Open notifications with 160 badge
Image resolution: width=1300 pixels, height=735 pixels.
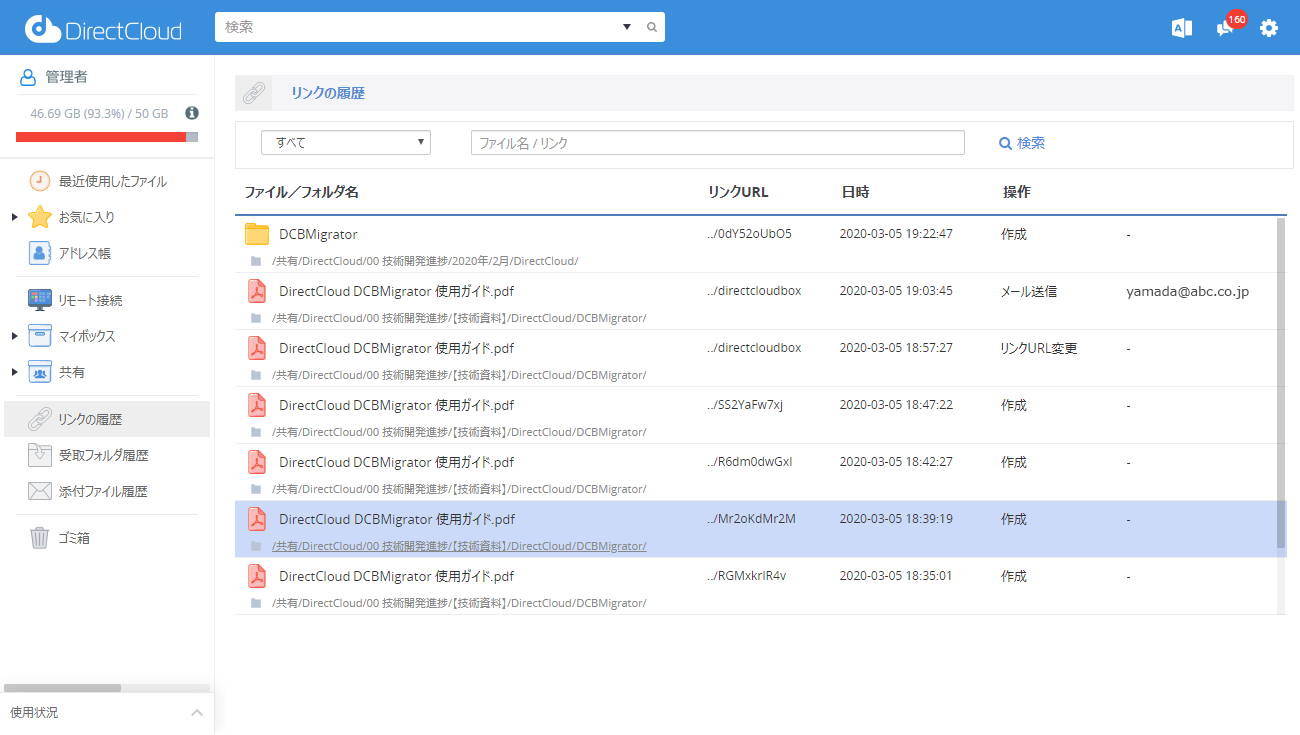tap(1226, 27)
